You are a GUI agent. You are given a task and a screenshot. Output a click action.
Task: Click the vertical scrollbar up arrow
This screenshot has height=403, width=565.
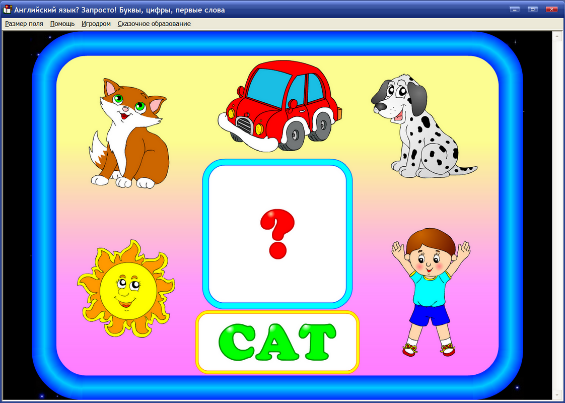click(557, 36)
